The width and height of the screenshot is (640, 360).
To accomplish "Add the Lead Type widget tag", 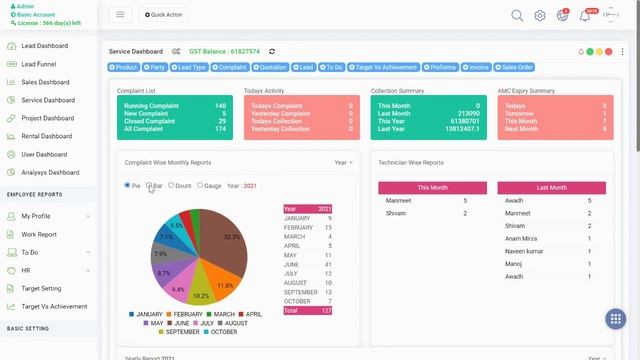I will coord(189,67).
